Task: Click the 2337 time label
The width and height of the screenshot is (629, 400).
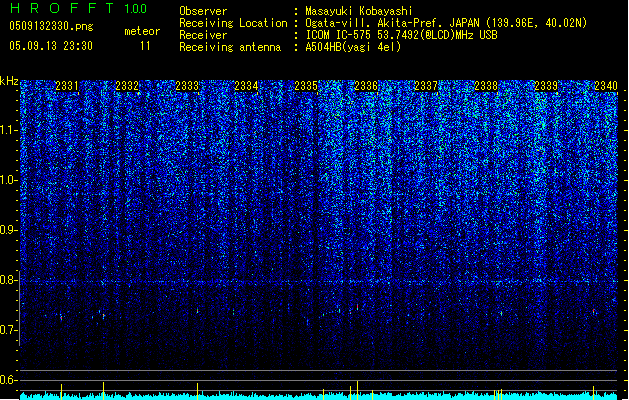Action: [426, 85]
